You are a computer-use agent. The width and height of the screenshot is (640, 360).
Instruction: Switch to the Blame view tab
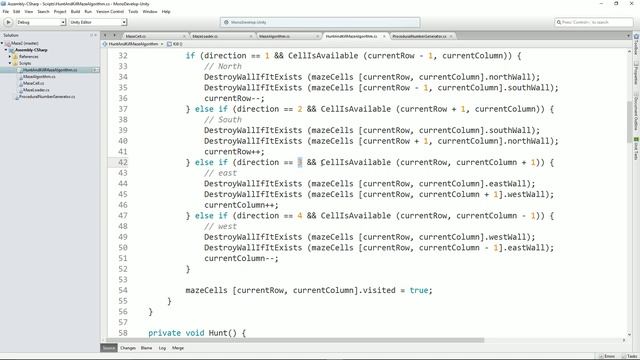pos(147,348)
